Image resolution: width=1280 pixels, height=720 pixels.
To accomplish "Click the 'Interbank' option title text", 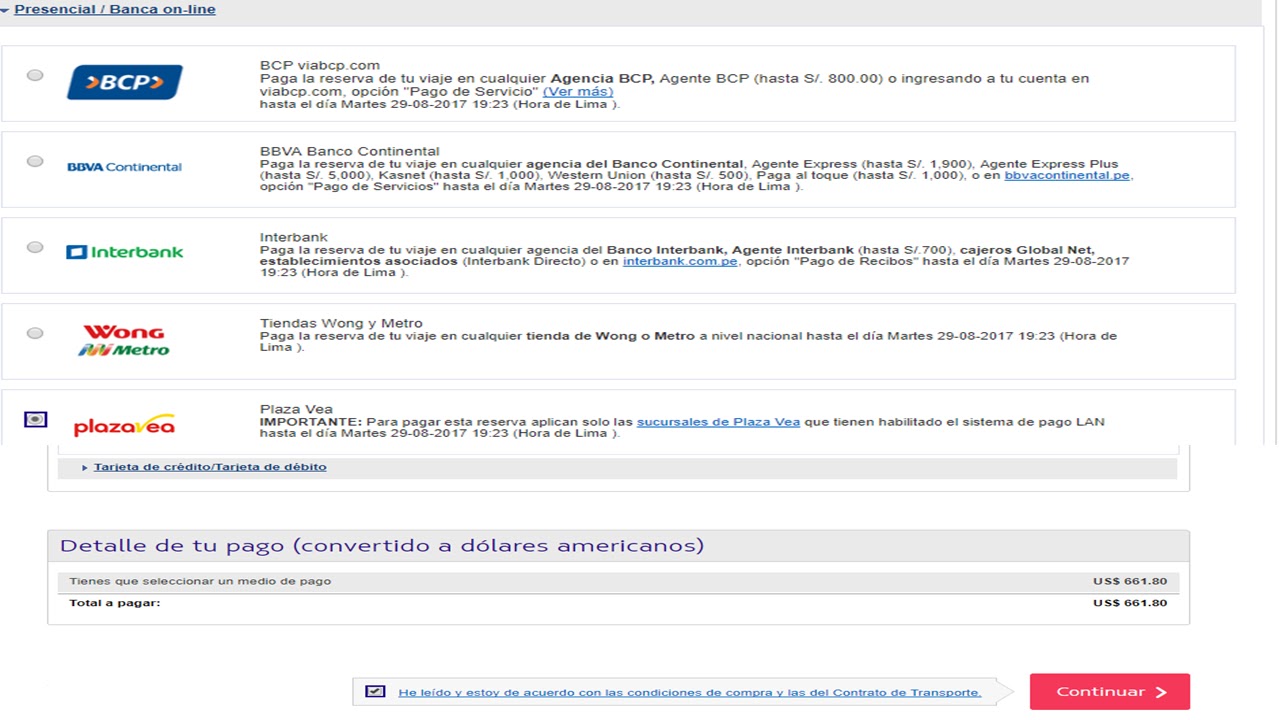I will coord(294,237).
